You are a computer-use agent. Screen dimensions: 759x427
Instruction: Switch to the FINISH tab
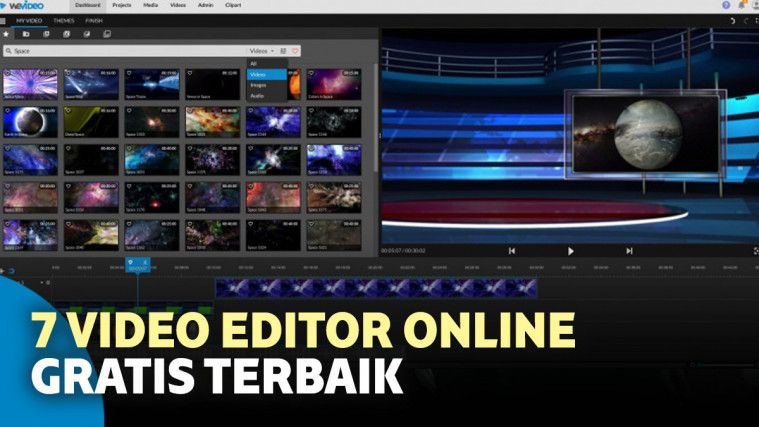94,21
